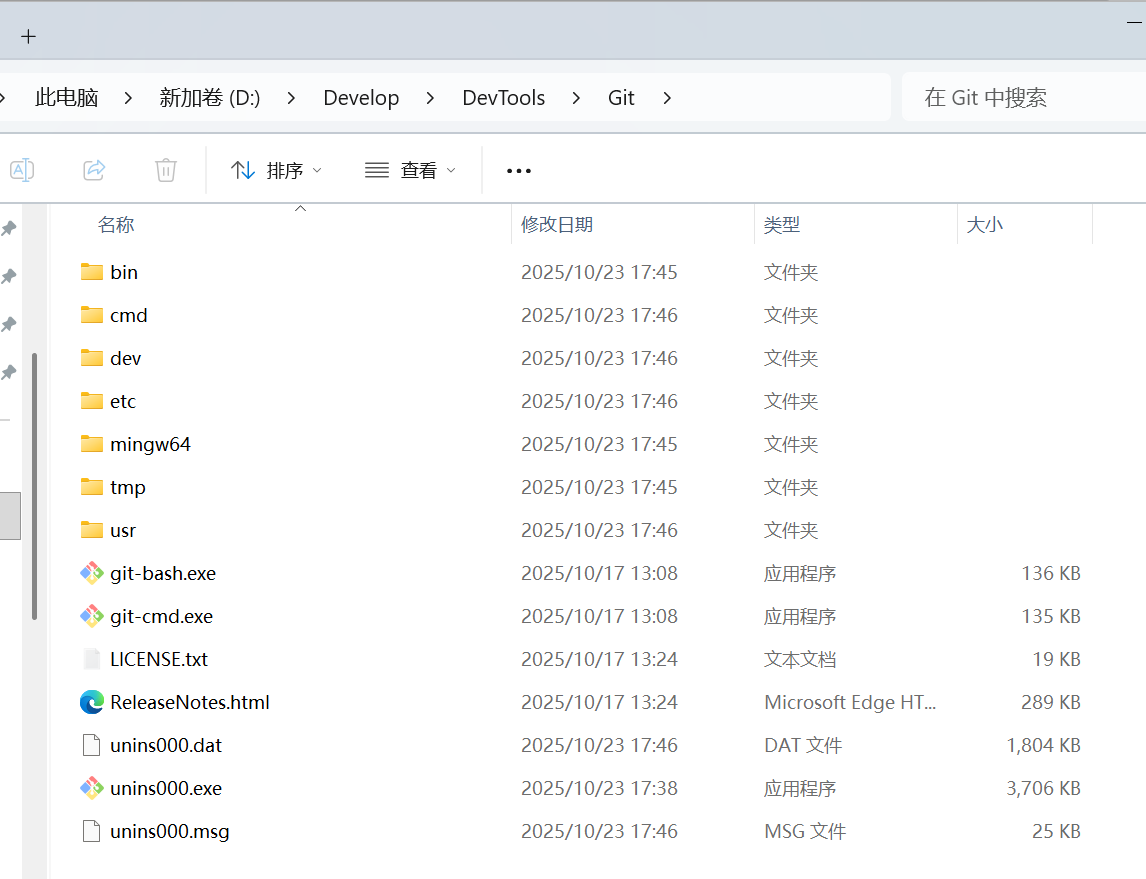Viewport: 1146px width, 879px height.
Task: Expand chevron after 新加卷 (D:) breadcrumb
Action: (292, 98)
